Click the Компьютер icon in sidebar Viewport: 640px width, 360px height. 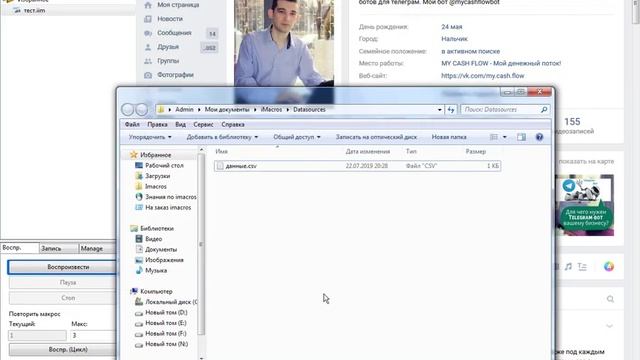[x=133, y=291]
